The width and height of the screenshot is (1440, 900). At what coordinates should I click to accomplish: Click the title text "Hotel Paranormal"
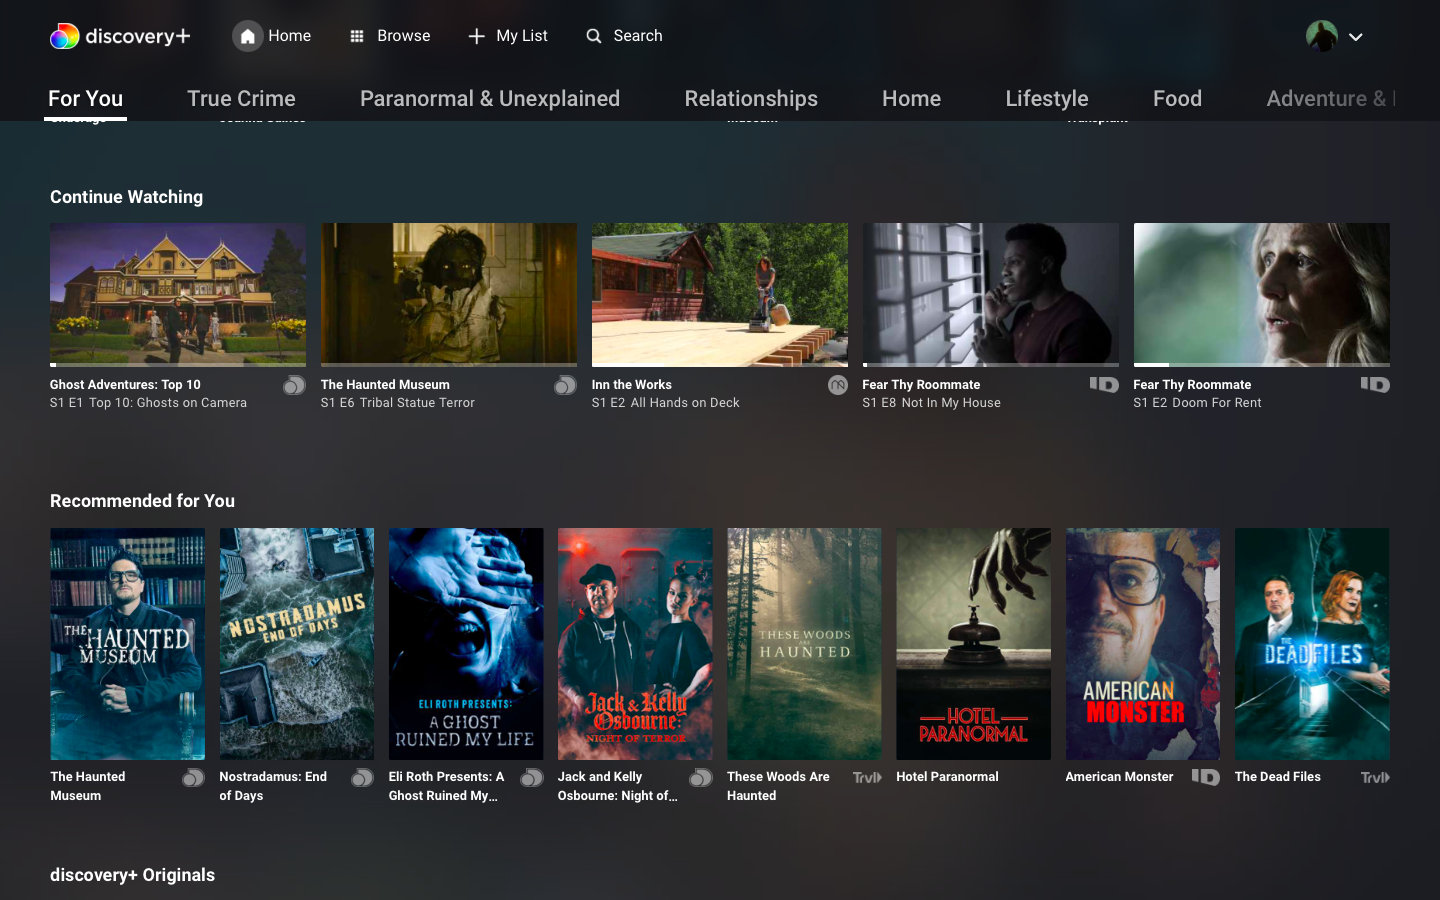pos(947,777)
